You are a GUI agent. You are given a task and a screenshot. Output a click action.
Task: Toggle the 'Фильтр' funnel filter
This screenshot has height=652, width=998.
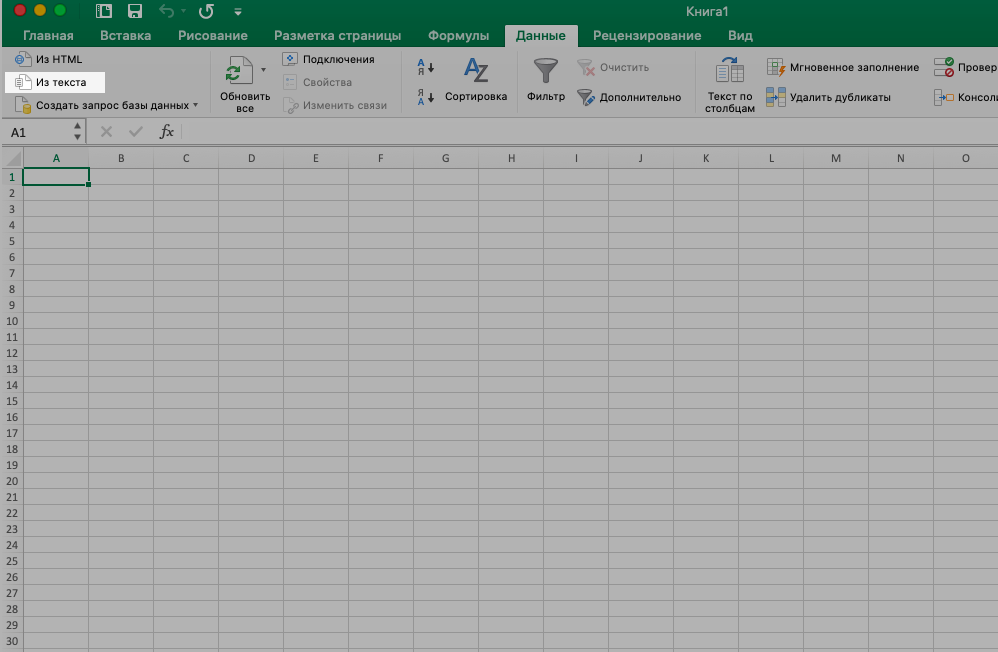click(x=545, y=80)
